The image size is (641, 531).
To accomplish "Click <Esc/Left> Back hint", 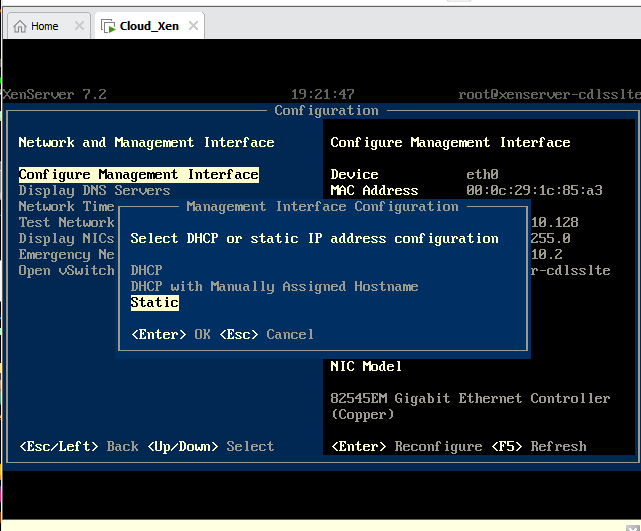I will click(x=79, y=446).
